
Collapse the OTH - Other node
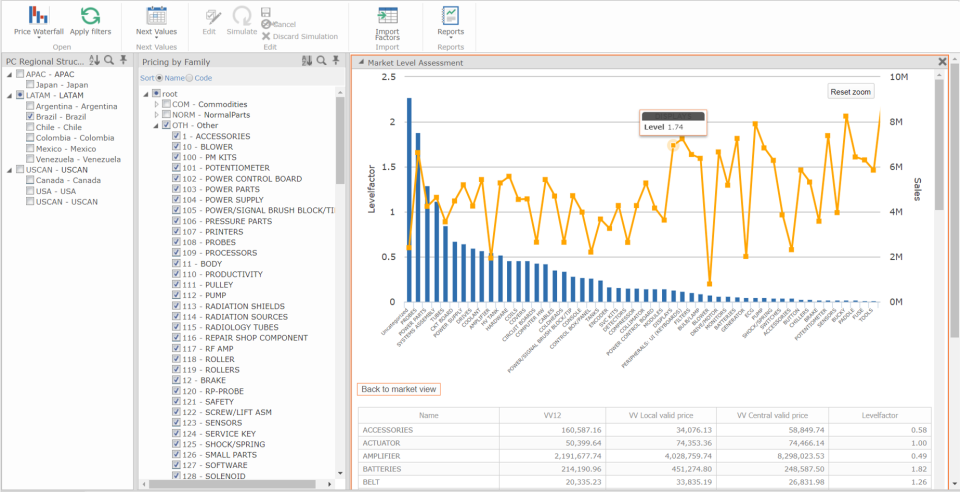pos(156,125)
